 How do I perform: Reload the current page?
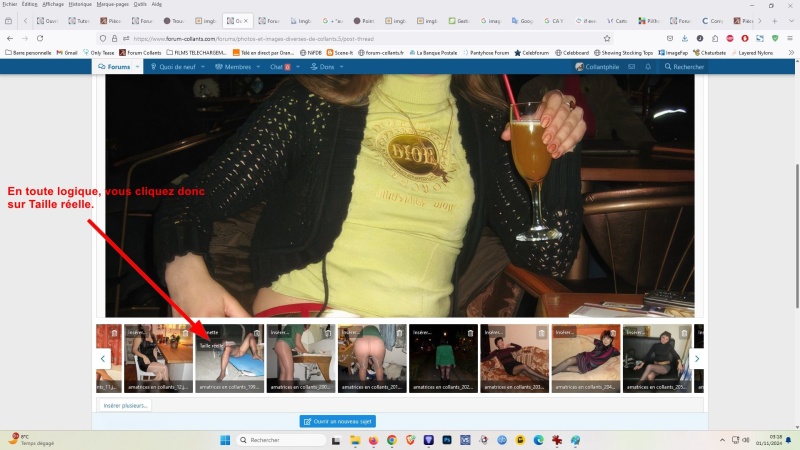click(x=40, y=38)
